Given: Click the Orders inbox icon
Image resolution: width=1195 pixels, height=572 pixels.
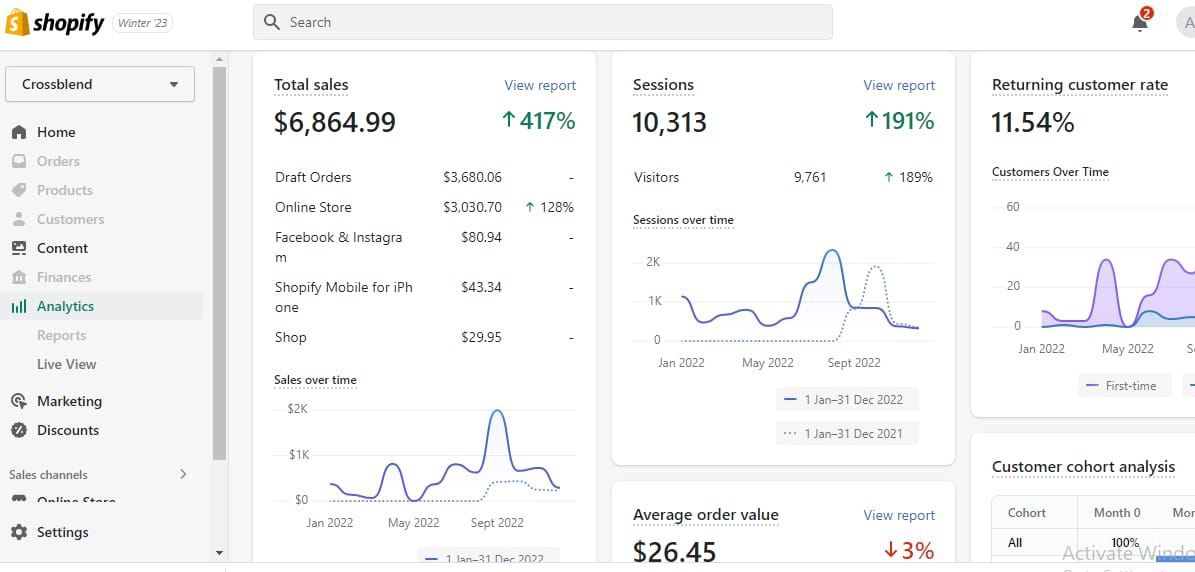Looking at the screenshot, I should coord(19,161).
